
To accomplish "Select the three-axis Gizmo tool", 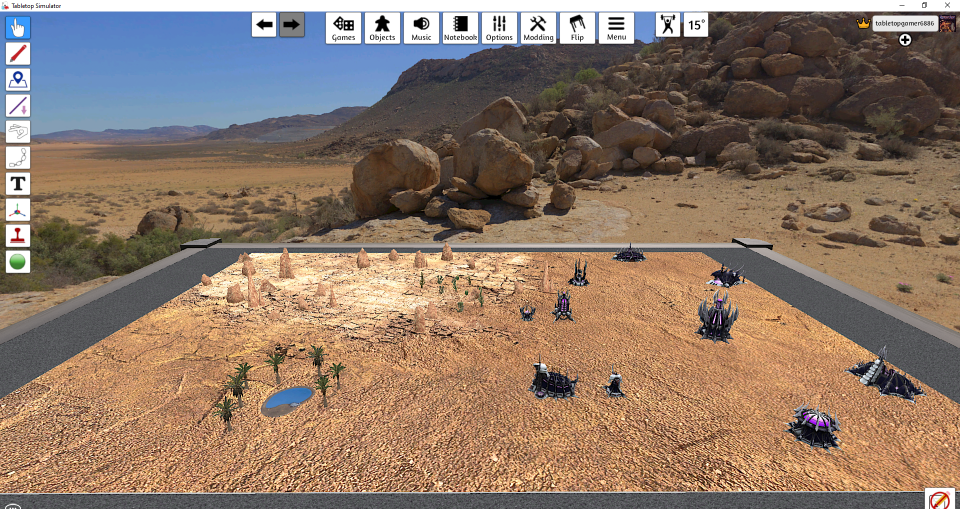I will click(18, 209).
